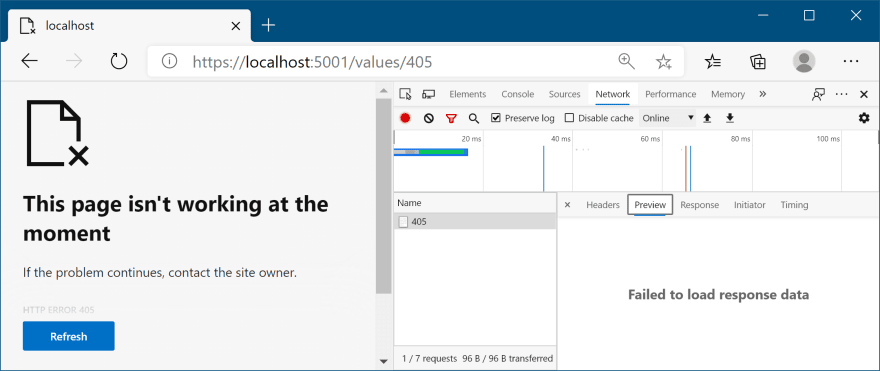Open a new tab with the plus button

[x=269, y=25]
